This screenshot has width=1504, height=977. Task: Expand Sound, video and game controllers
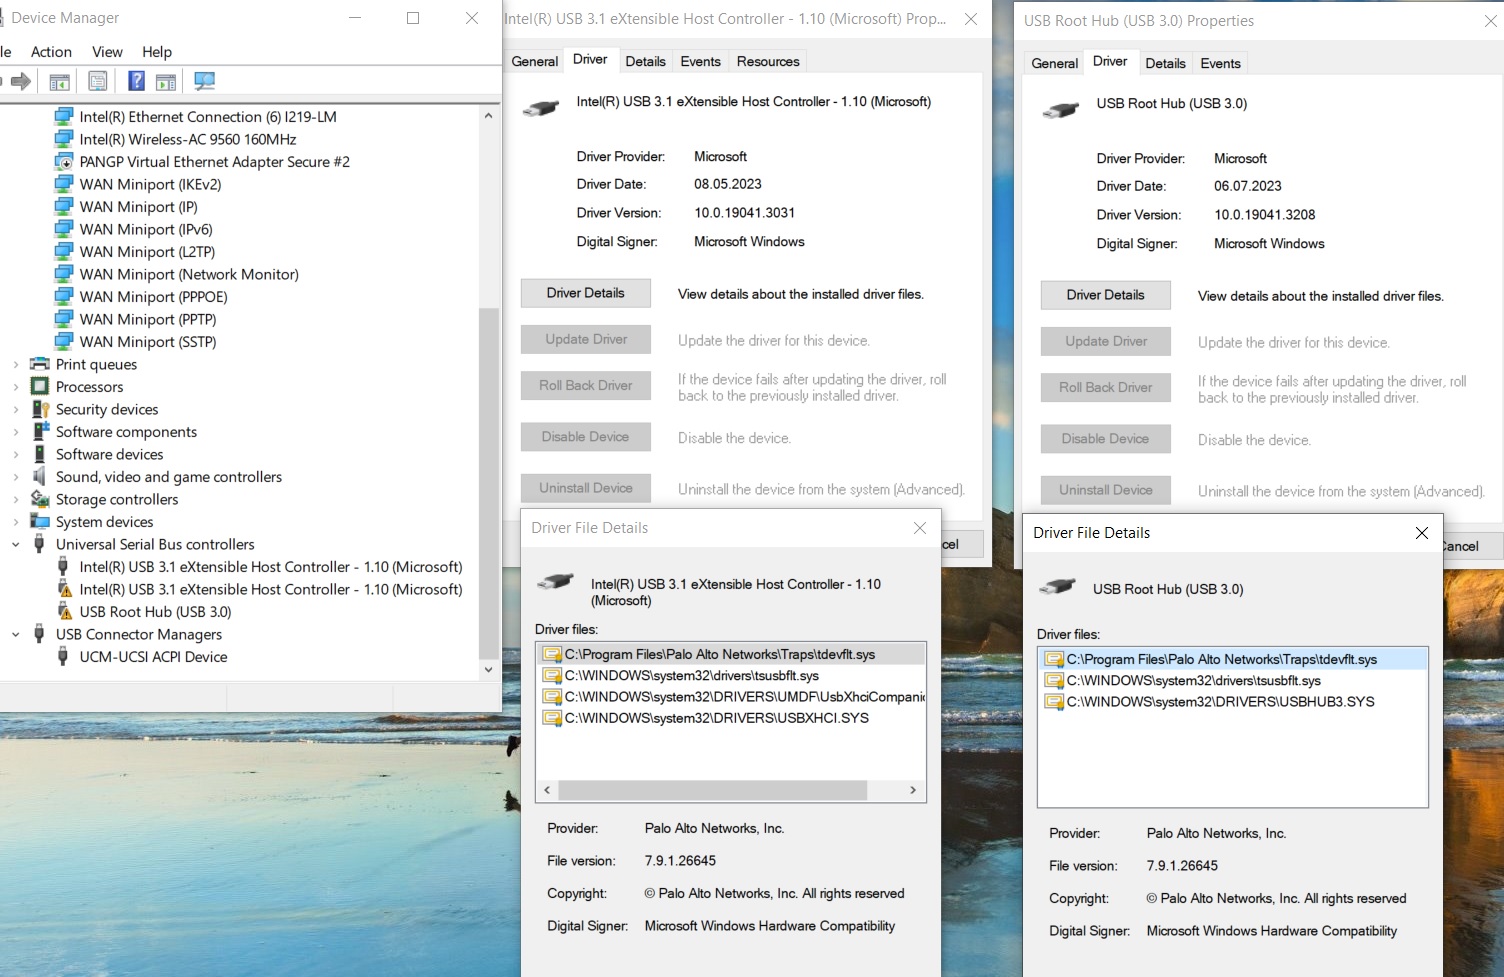tap(15, 477)
